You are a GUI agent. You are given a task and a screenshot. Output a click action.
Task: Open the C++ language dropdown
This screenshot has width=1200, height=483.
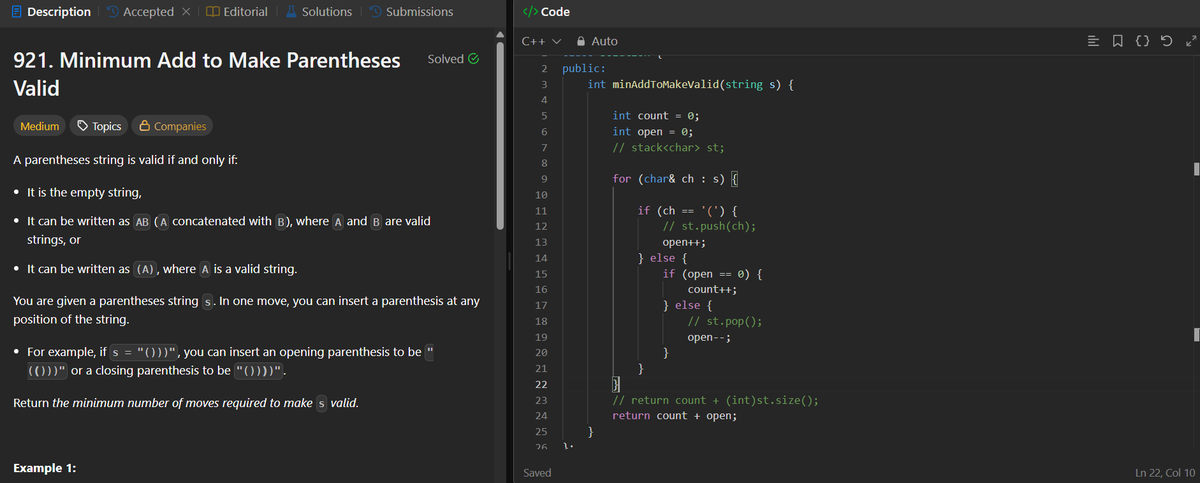tap(542, 41)
